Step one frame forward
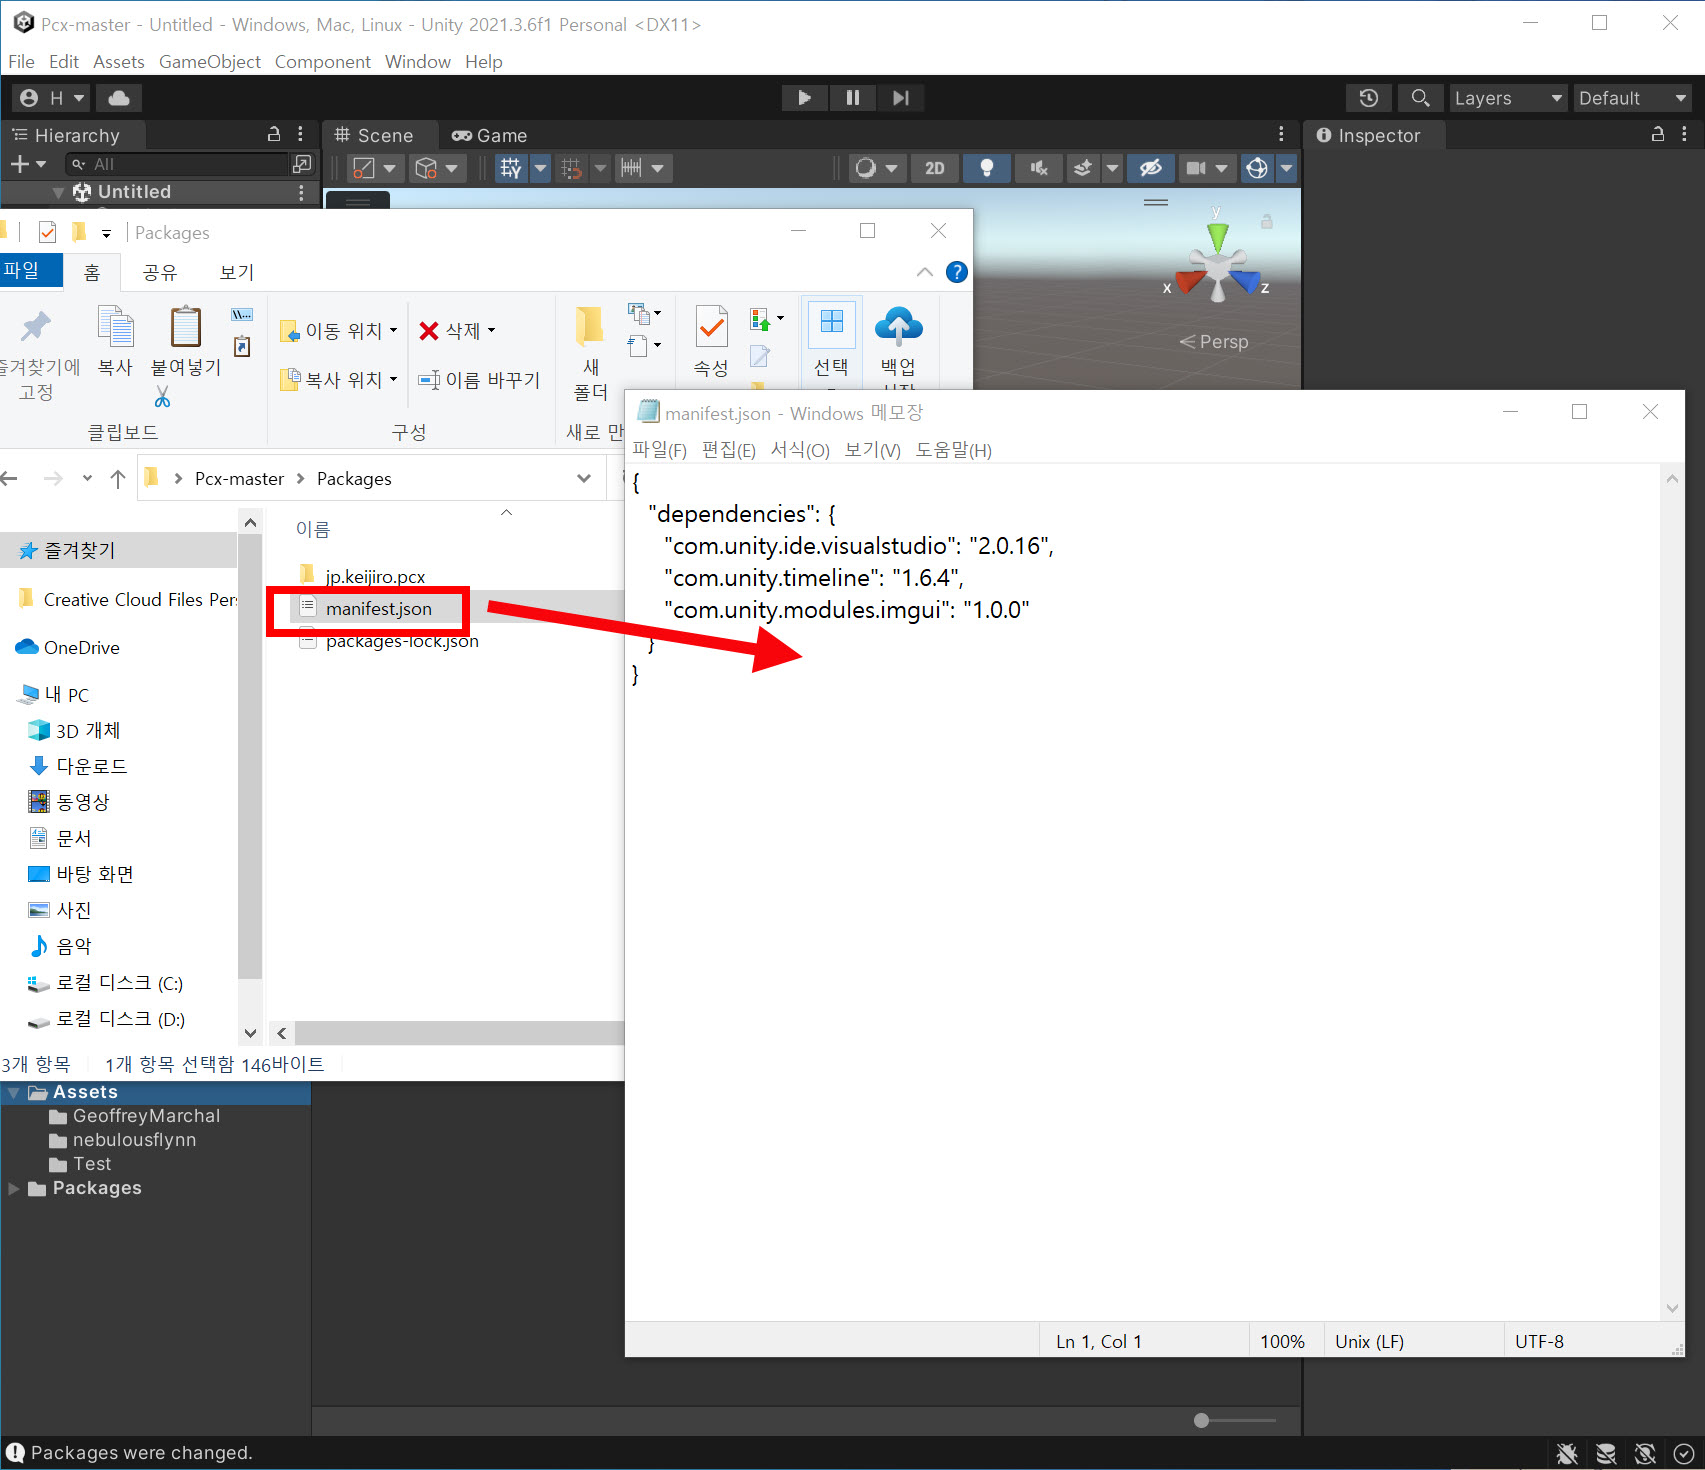Image resolution: width=1705 pixels, height=1470 pixels. 900,98
